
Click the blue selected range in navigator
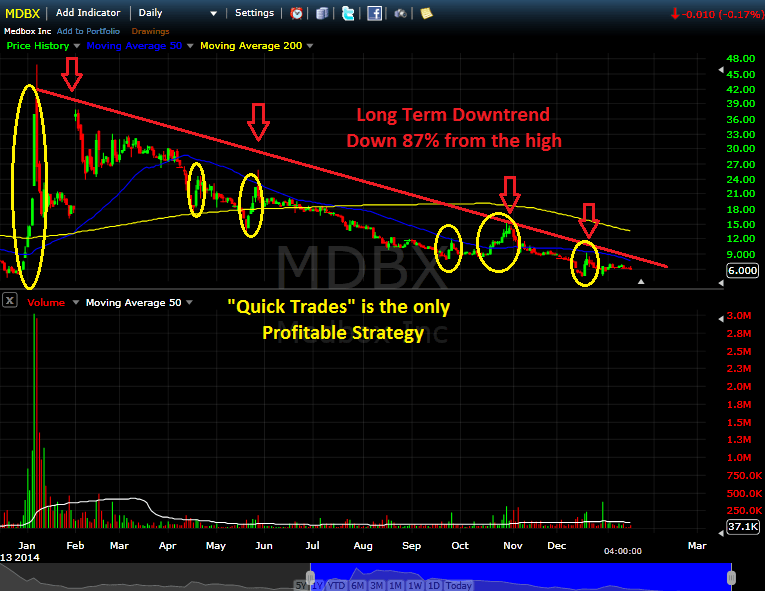[x=521, y=577]
